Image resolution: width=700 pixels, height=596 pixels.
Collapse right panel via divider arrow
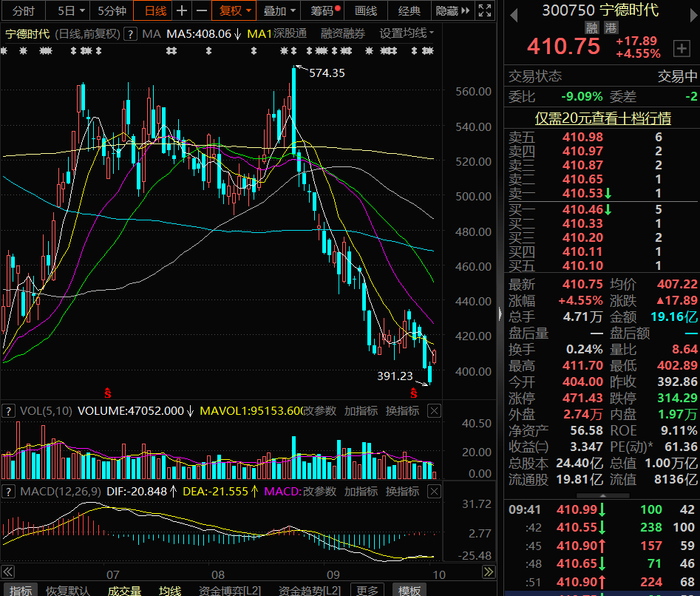[500, 314]
